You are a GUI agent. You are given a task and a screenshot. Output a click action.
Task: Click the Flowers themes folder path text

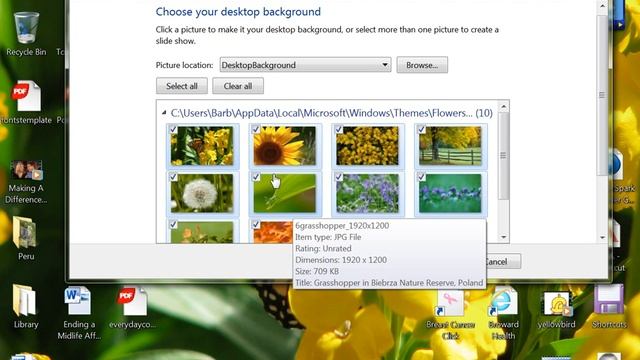point(331,113)
